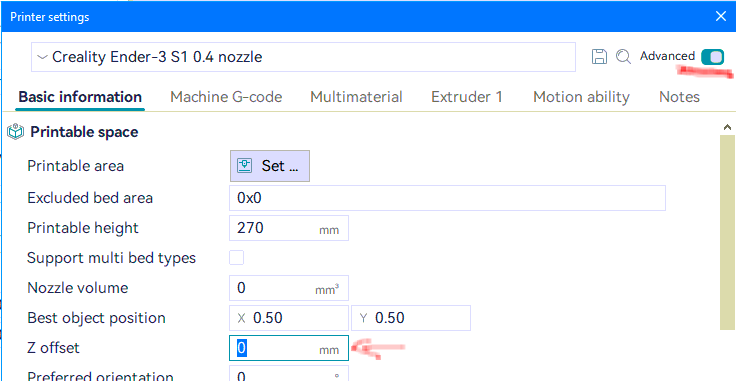Click the Nozzle volume label

77,288
